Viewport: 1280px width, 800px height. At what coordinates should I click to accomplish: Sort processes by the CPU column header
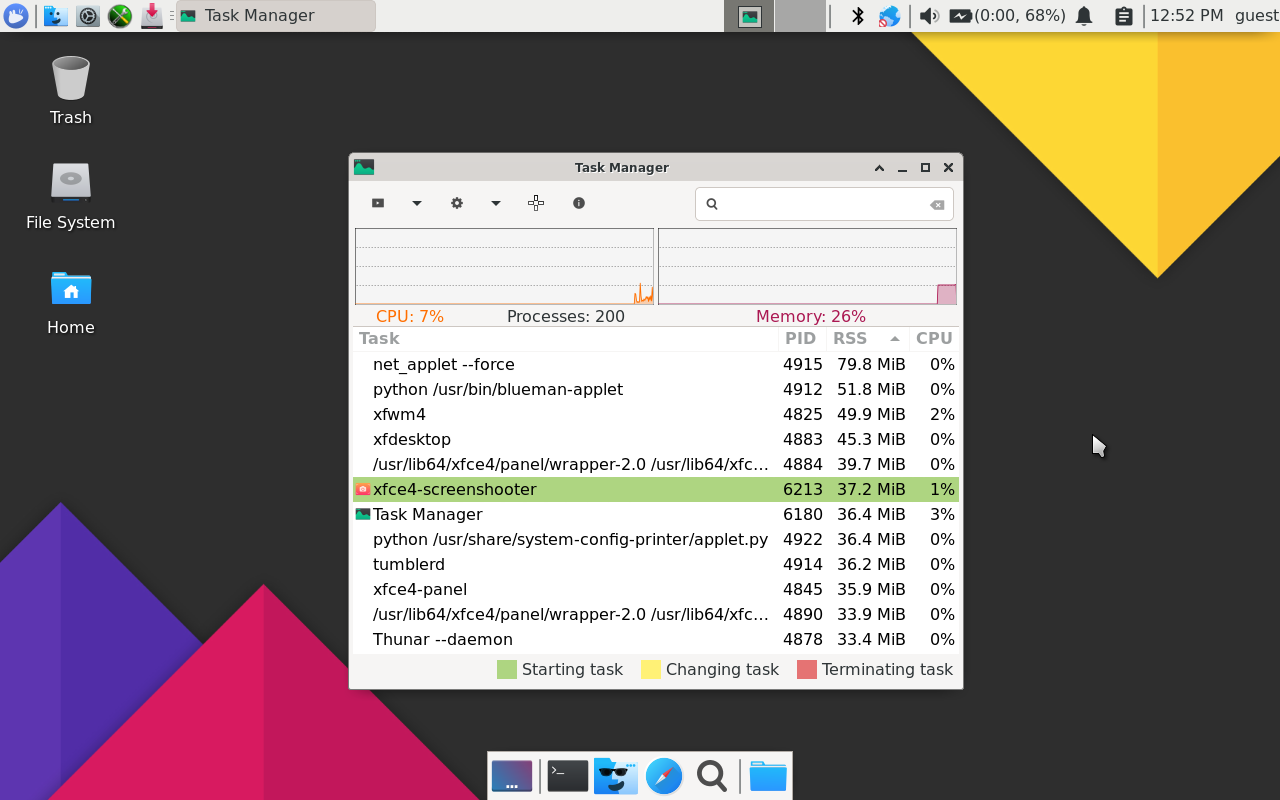tap(934, 339)
